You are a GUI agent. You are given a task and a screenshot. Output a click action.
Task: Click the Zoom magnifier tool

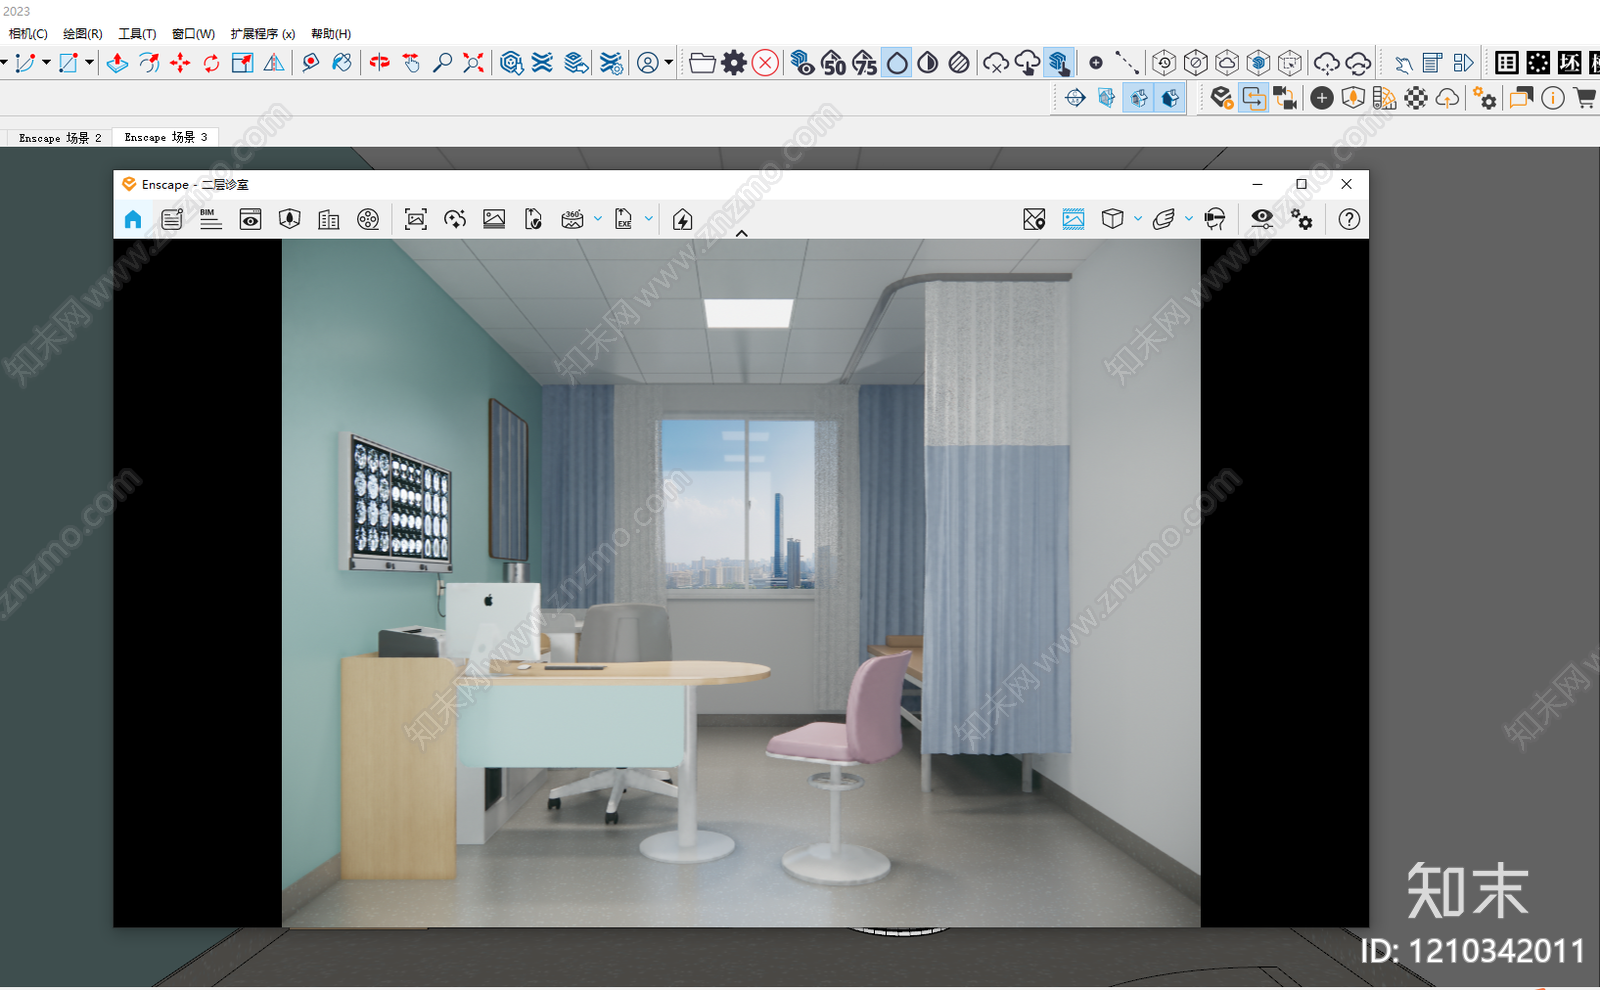(442, 63)
